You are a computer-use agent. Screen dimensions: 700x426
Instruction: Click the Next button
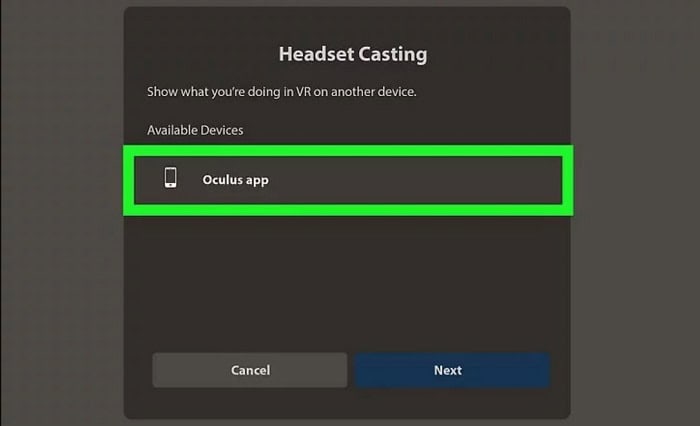click(452, 370)
